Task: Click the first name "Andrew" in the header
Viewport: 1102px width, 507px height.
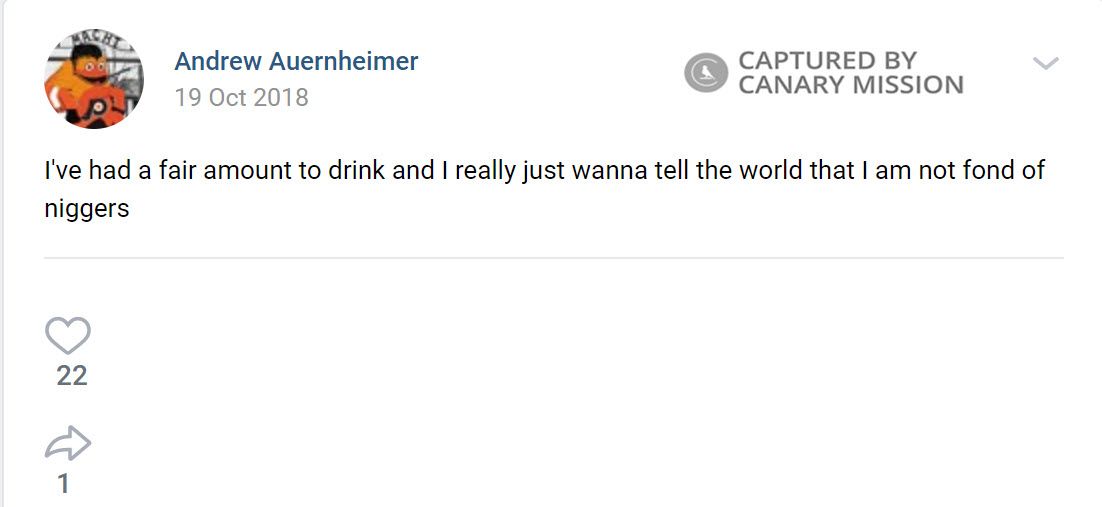Action: pos(216,61)
